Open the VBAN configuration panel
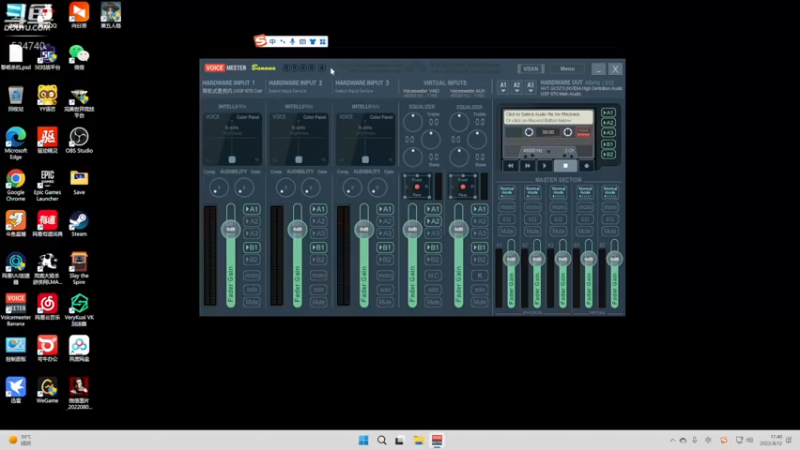Viewport: 800px width, 450px height. pos(531,69)
